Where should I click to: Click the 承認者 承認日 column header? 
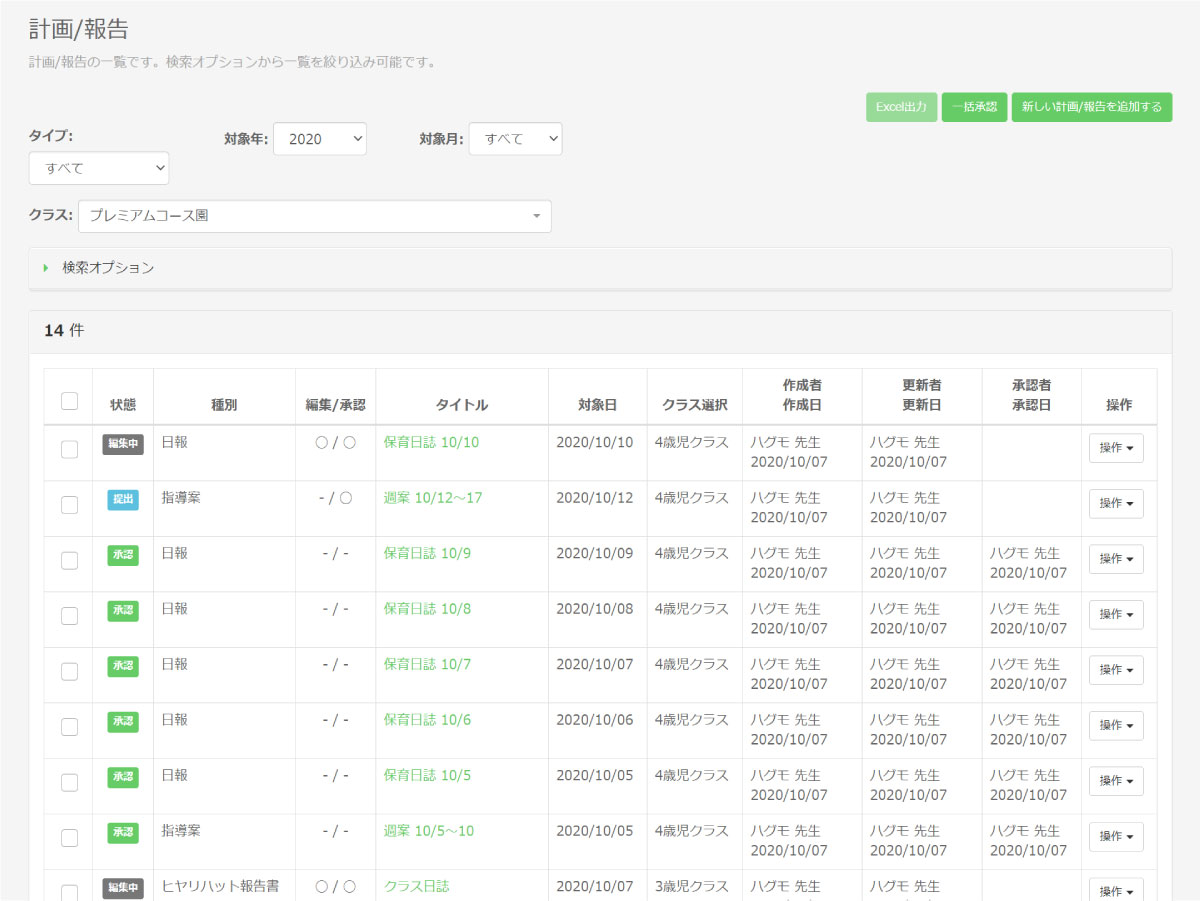click(x=1031, y=395)
